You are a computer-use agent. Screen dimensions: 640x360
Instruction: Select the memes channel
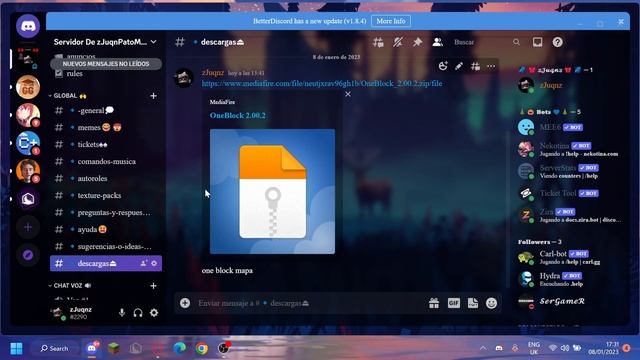tap(106, 128)
